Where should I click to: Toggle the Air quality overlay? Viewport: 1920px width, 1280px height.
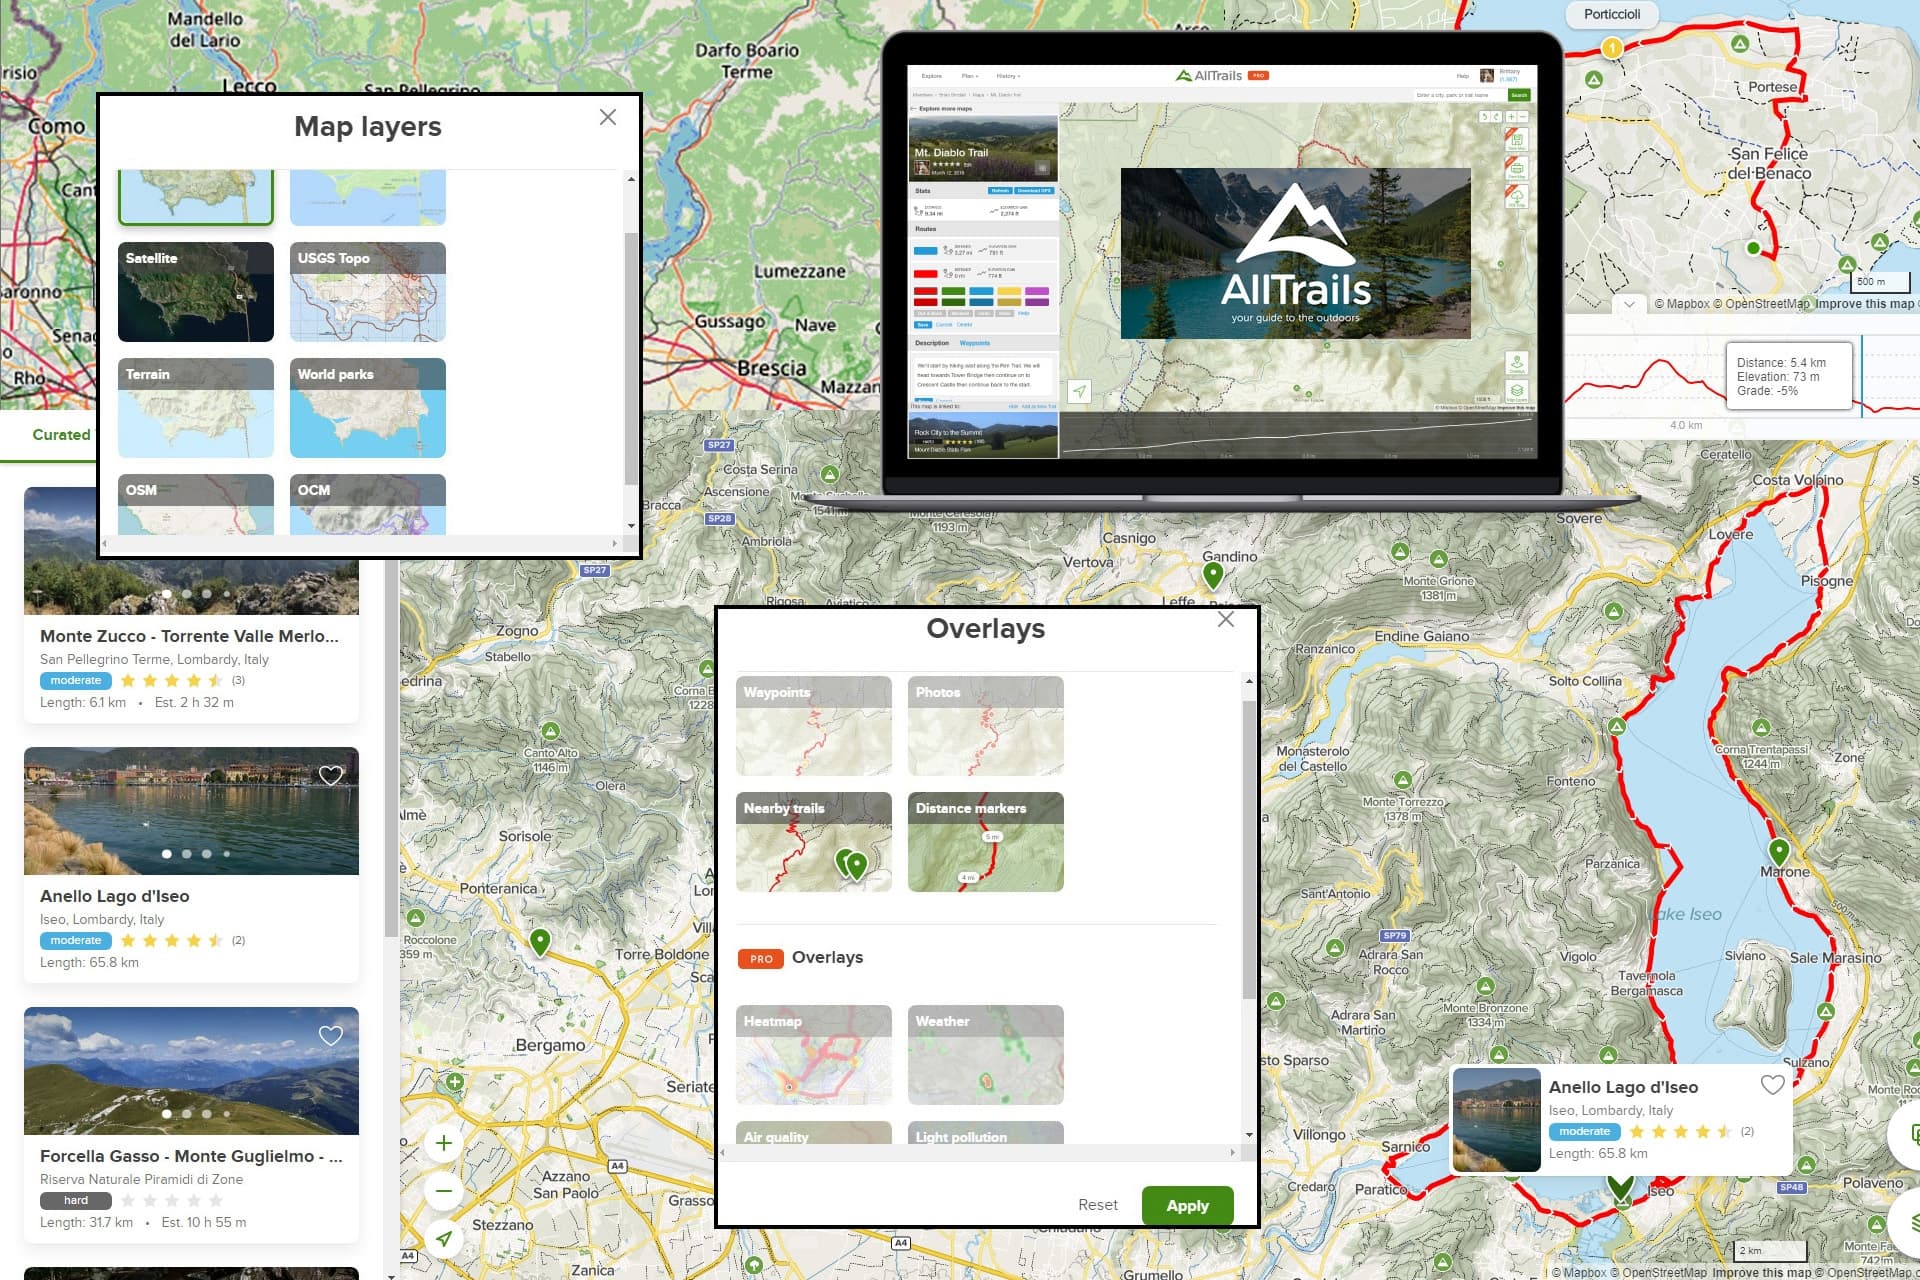[814, 1133]
